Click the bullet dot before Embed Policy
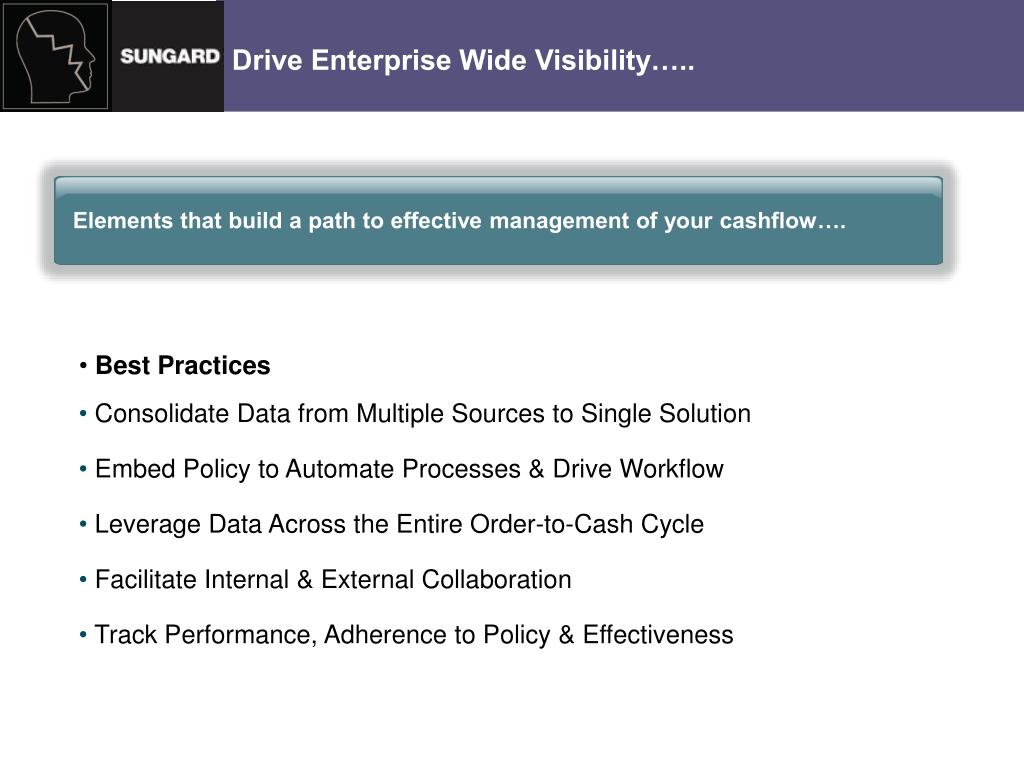1024x768 pixels. [83, 469]
